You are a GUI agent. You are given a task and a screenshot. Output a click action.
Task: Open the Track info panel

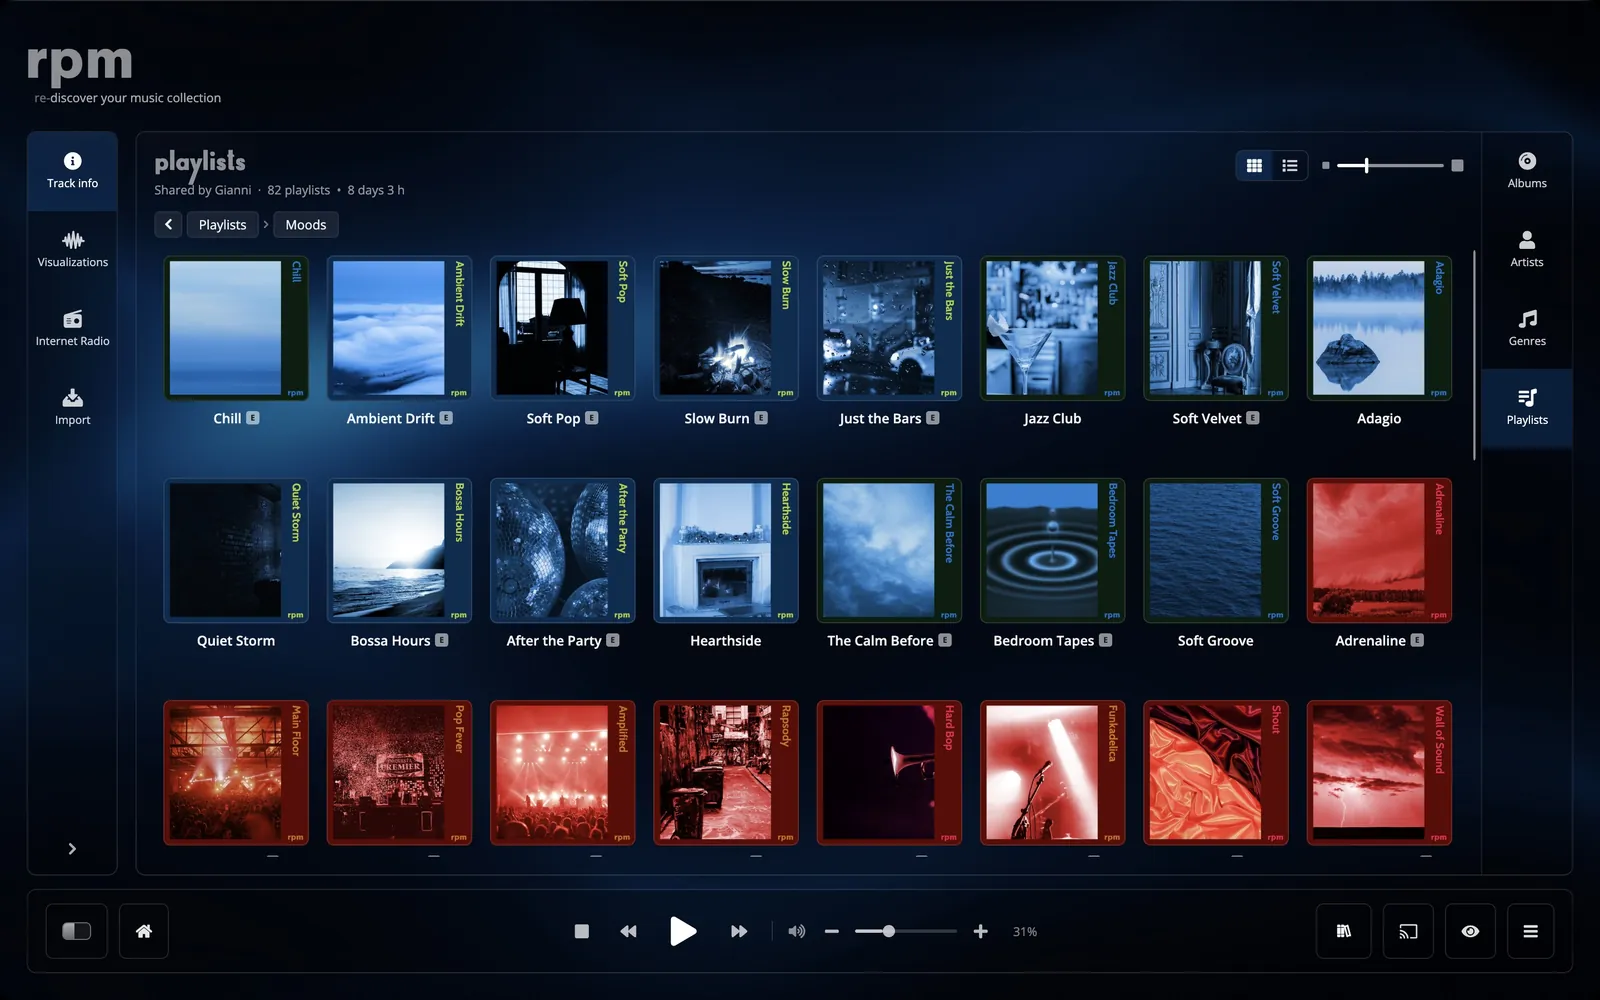coord(72,171)
